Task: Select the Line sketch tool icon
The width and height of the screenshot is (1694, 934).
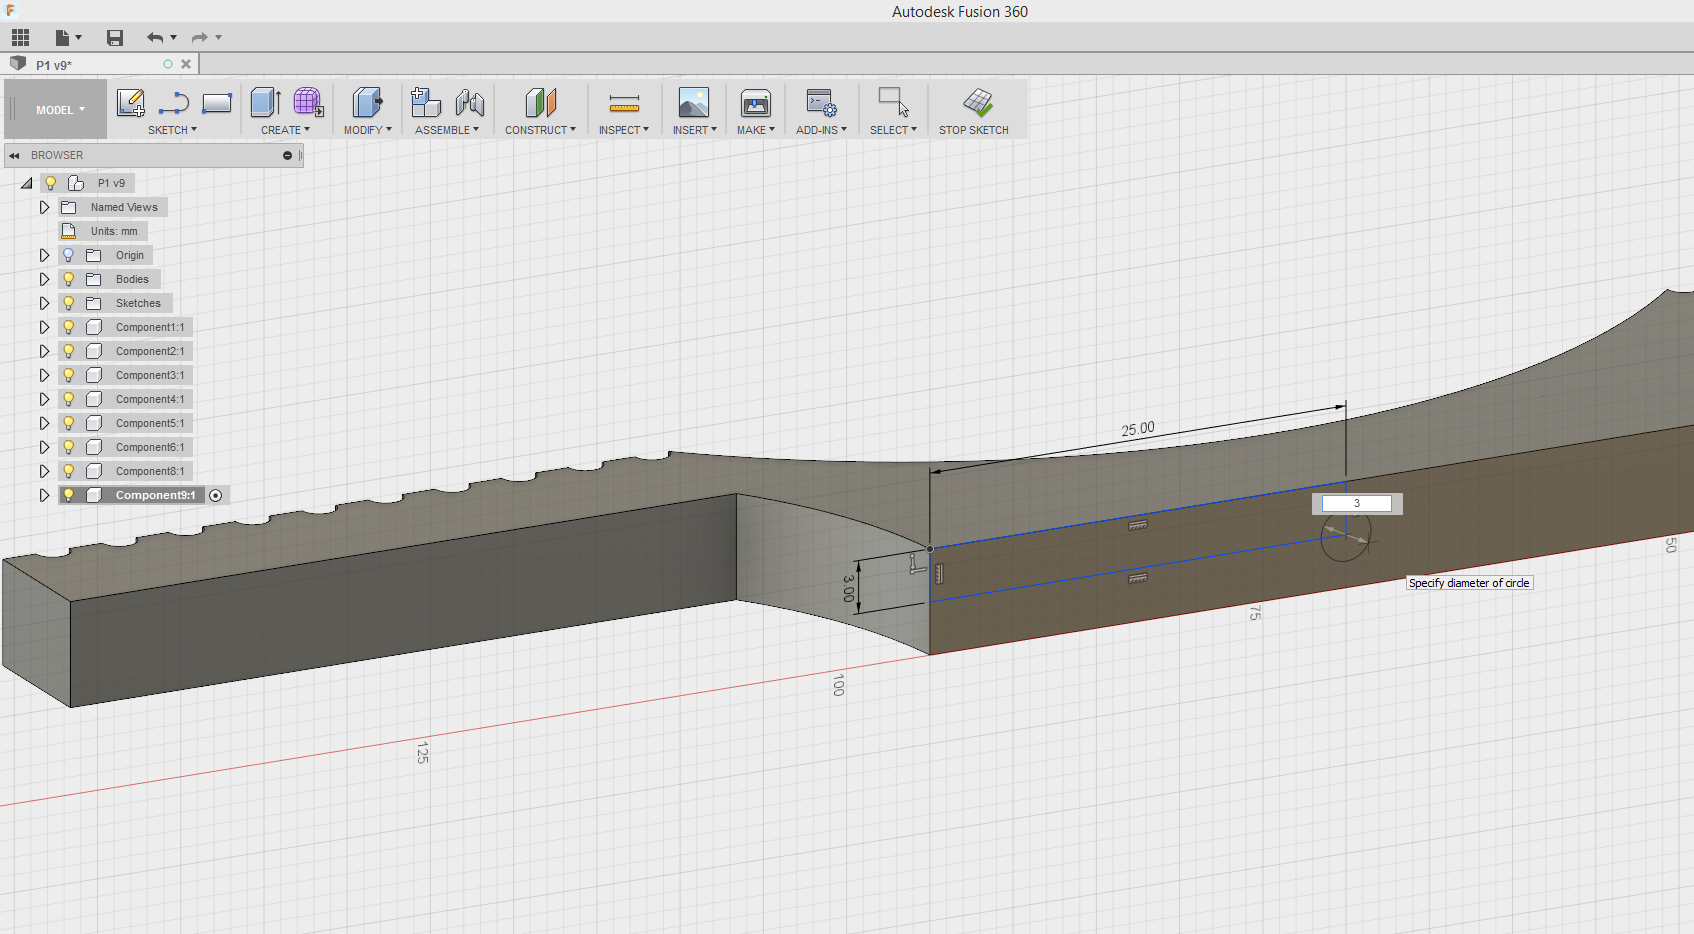Action: pyautogui.click(x=174, y=103)
